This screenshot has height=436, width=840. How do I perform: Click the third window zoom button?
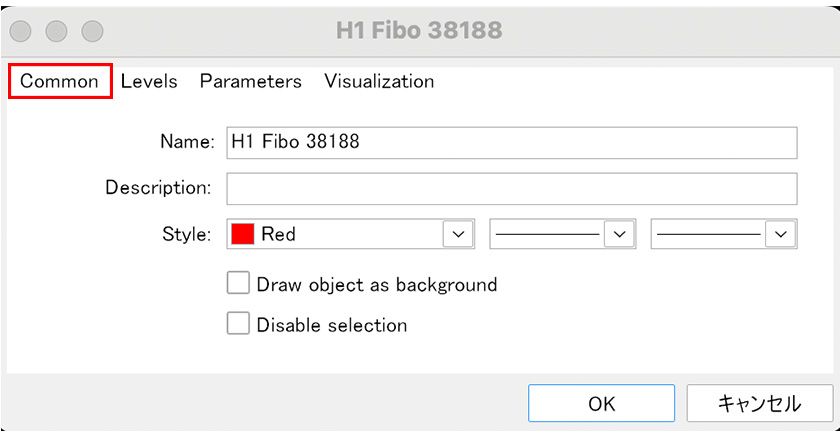[92, 30]
